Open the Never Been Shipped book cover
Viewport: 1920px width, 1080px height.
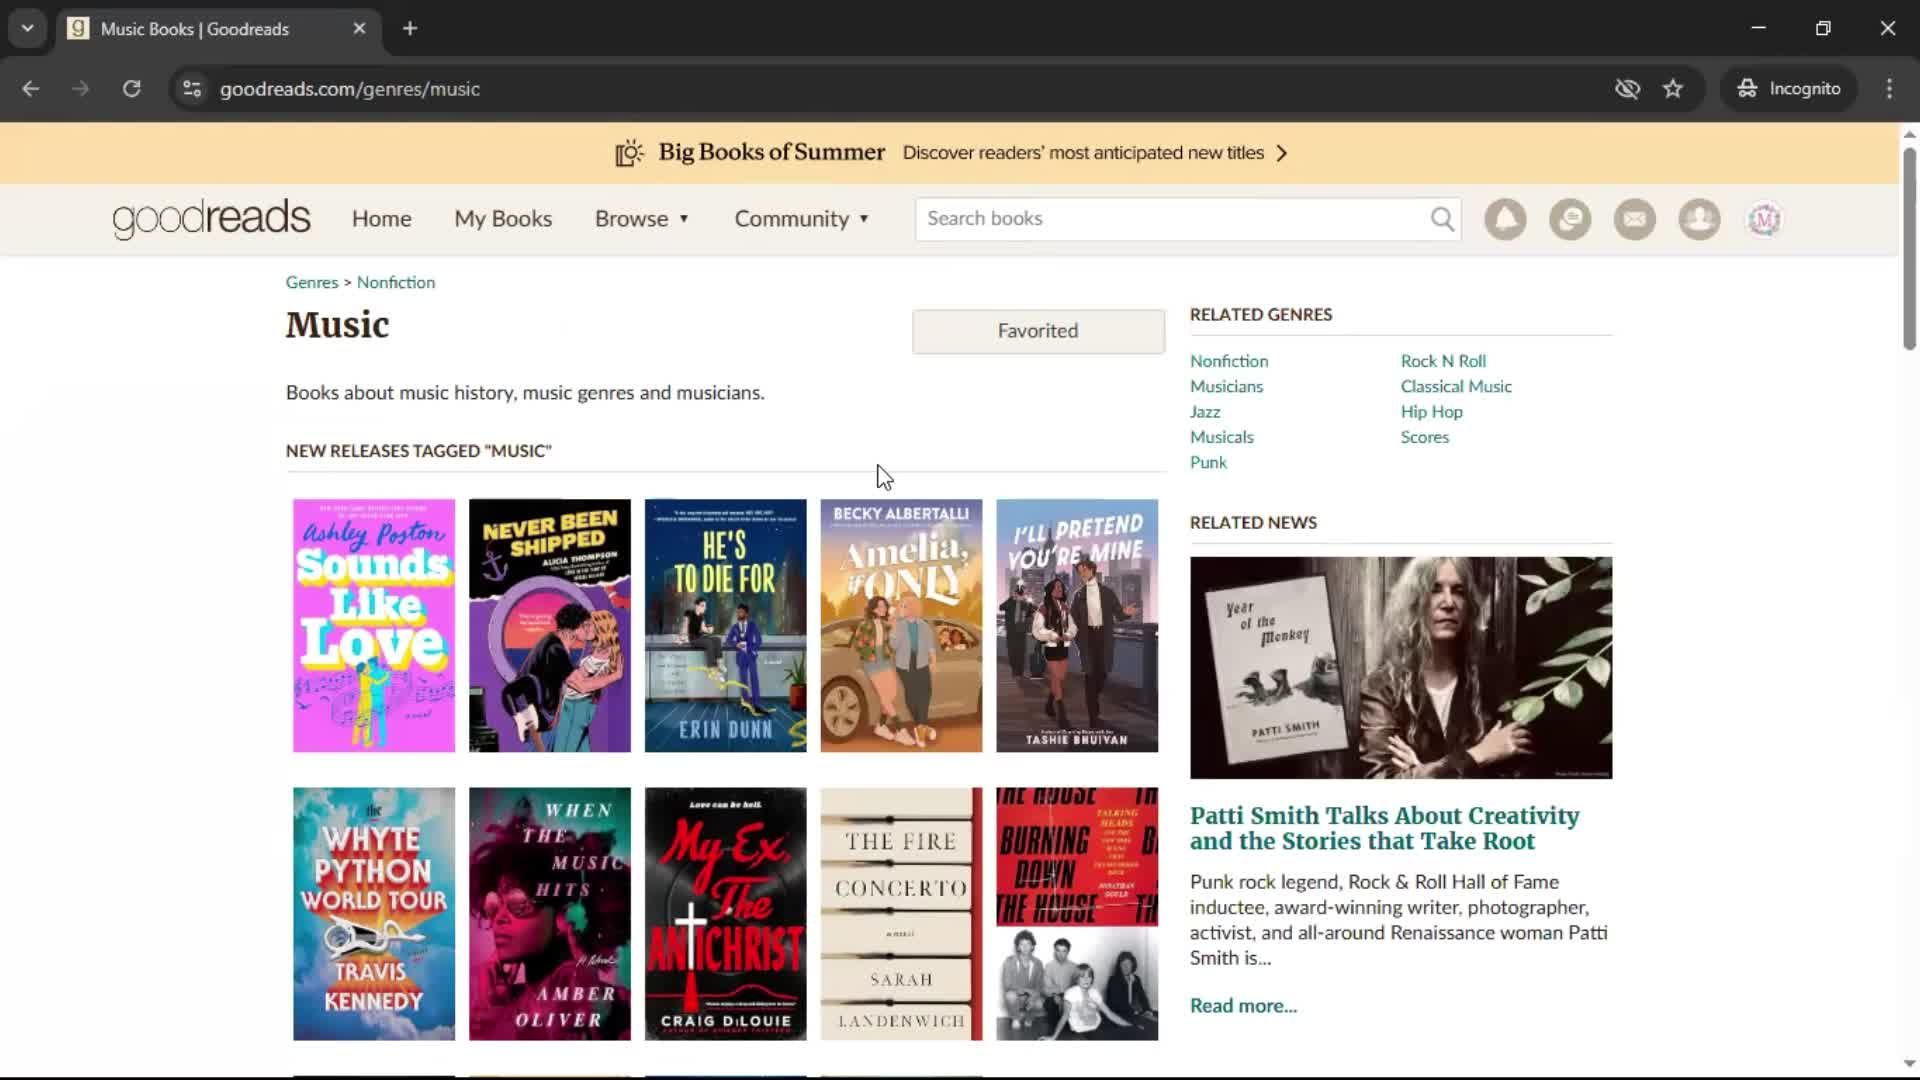coord(550,626)
